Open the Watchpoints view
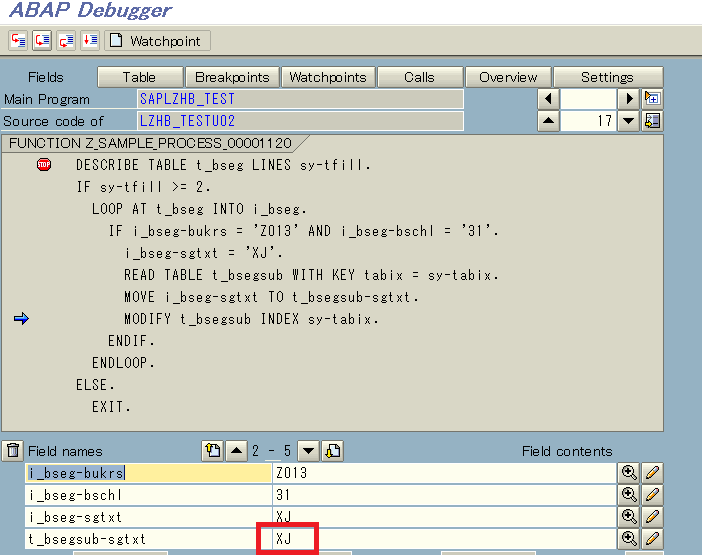 point(328,77)
